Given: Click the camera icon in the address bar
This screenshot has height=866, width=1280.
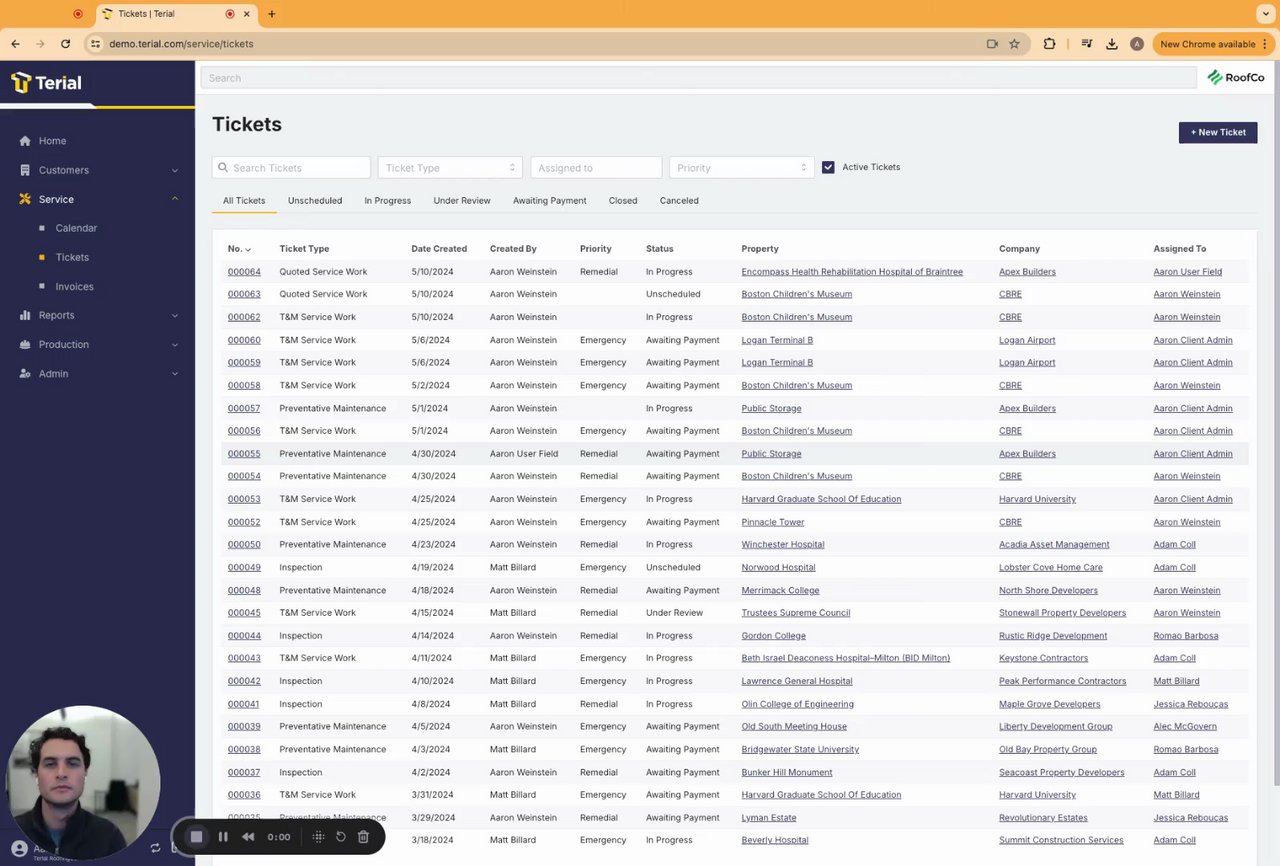Looking at the screenshot, I should (992, 44).
